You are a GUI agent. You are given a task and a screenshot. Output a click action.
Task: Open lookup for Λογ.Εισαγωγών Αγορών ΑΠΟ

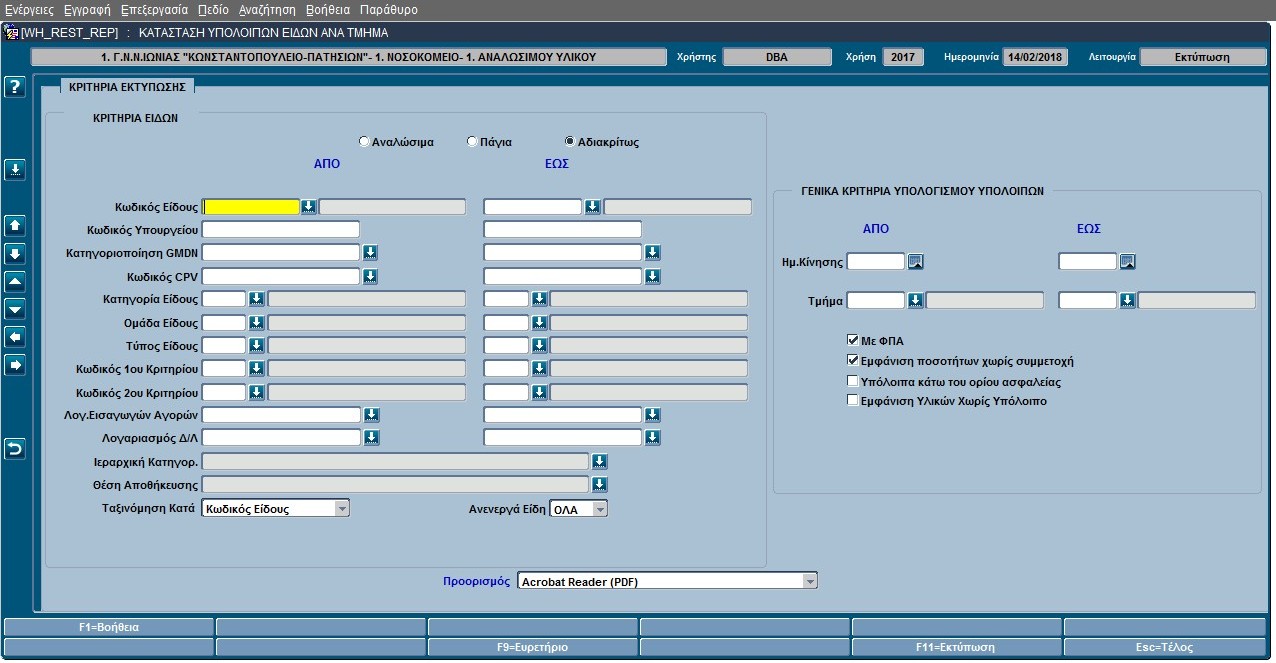pyautogui.click(x=370, y=414)
